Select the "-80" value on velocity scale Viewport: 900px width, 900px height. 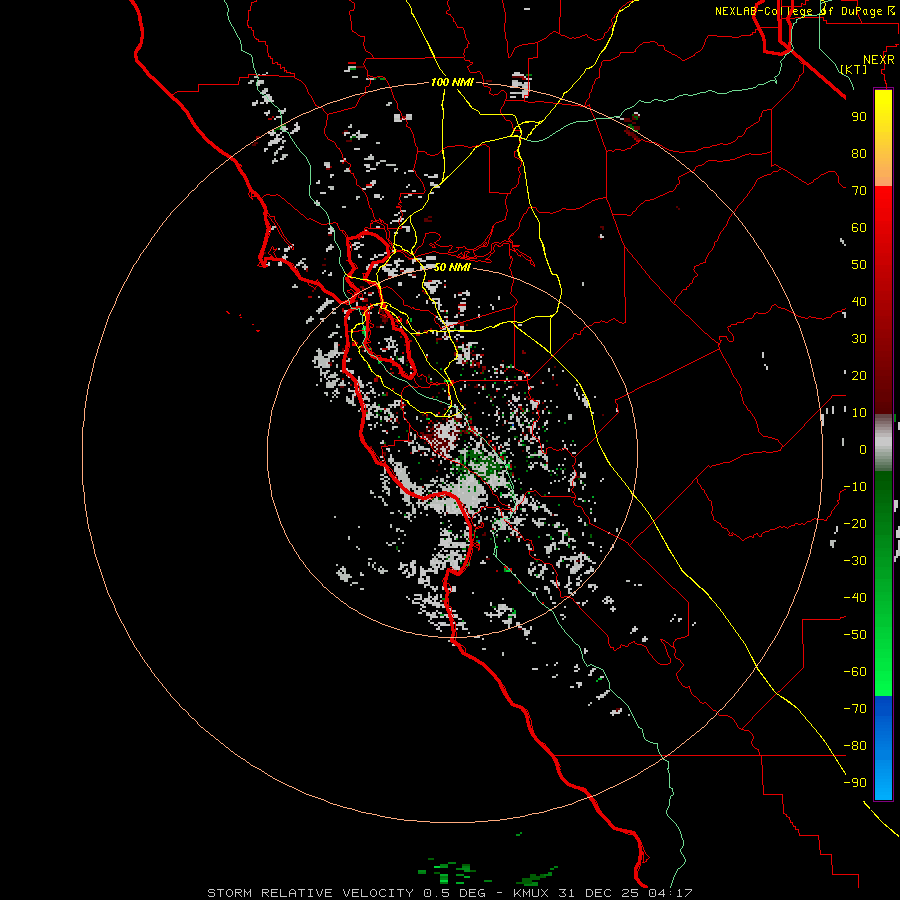855,746
